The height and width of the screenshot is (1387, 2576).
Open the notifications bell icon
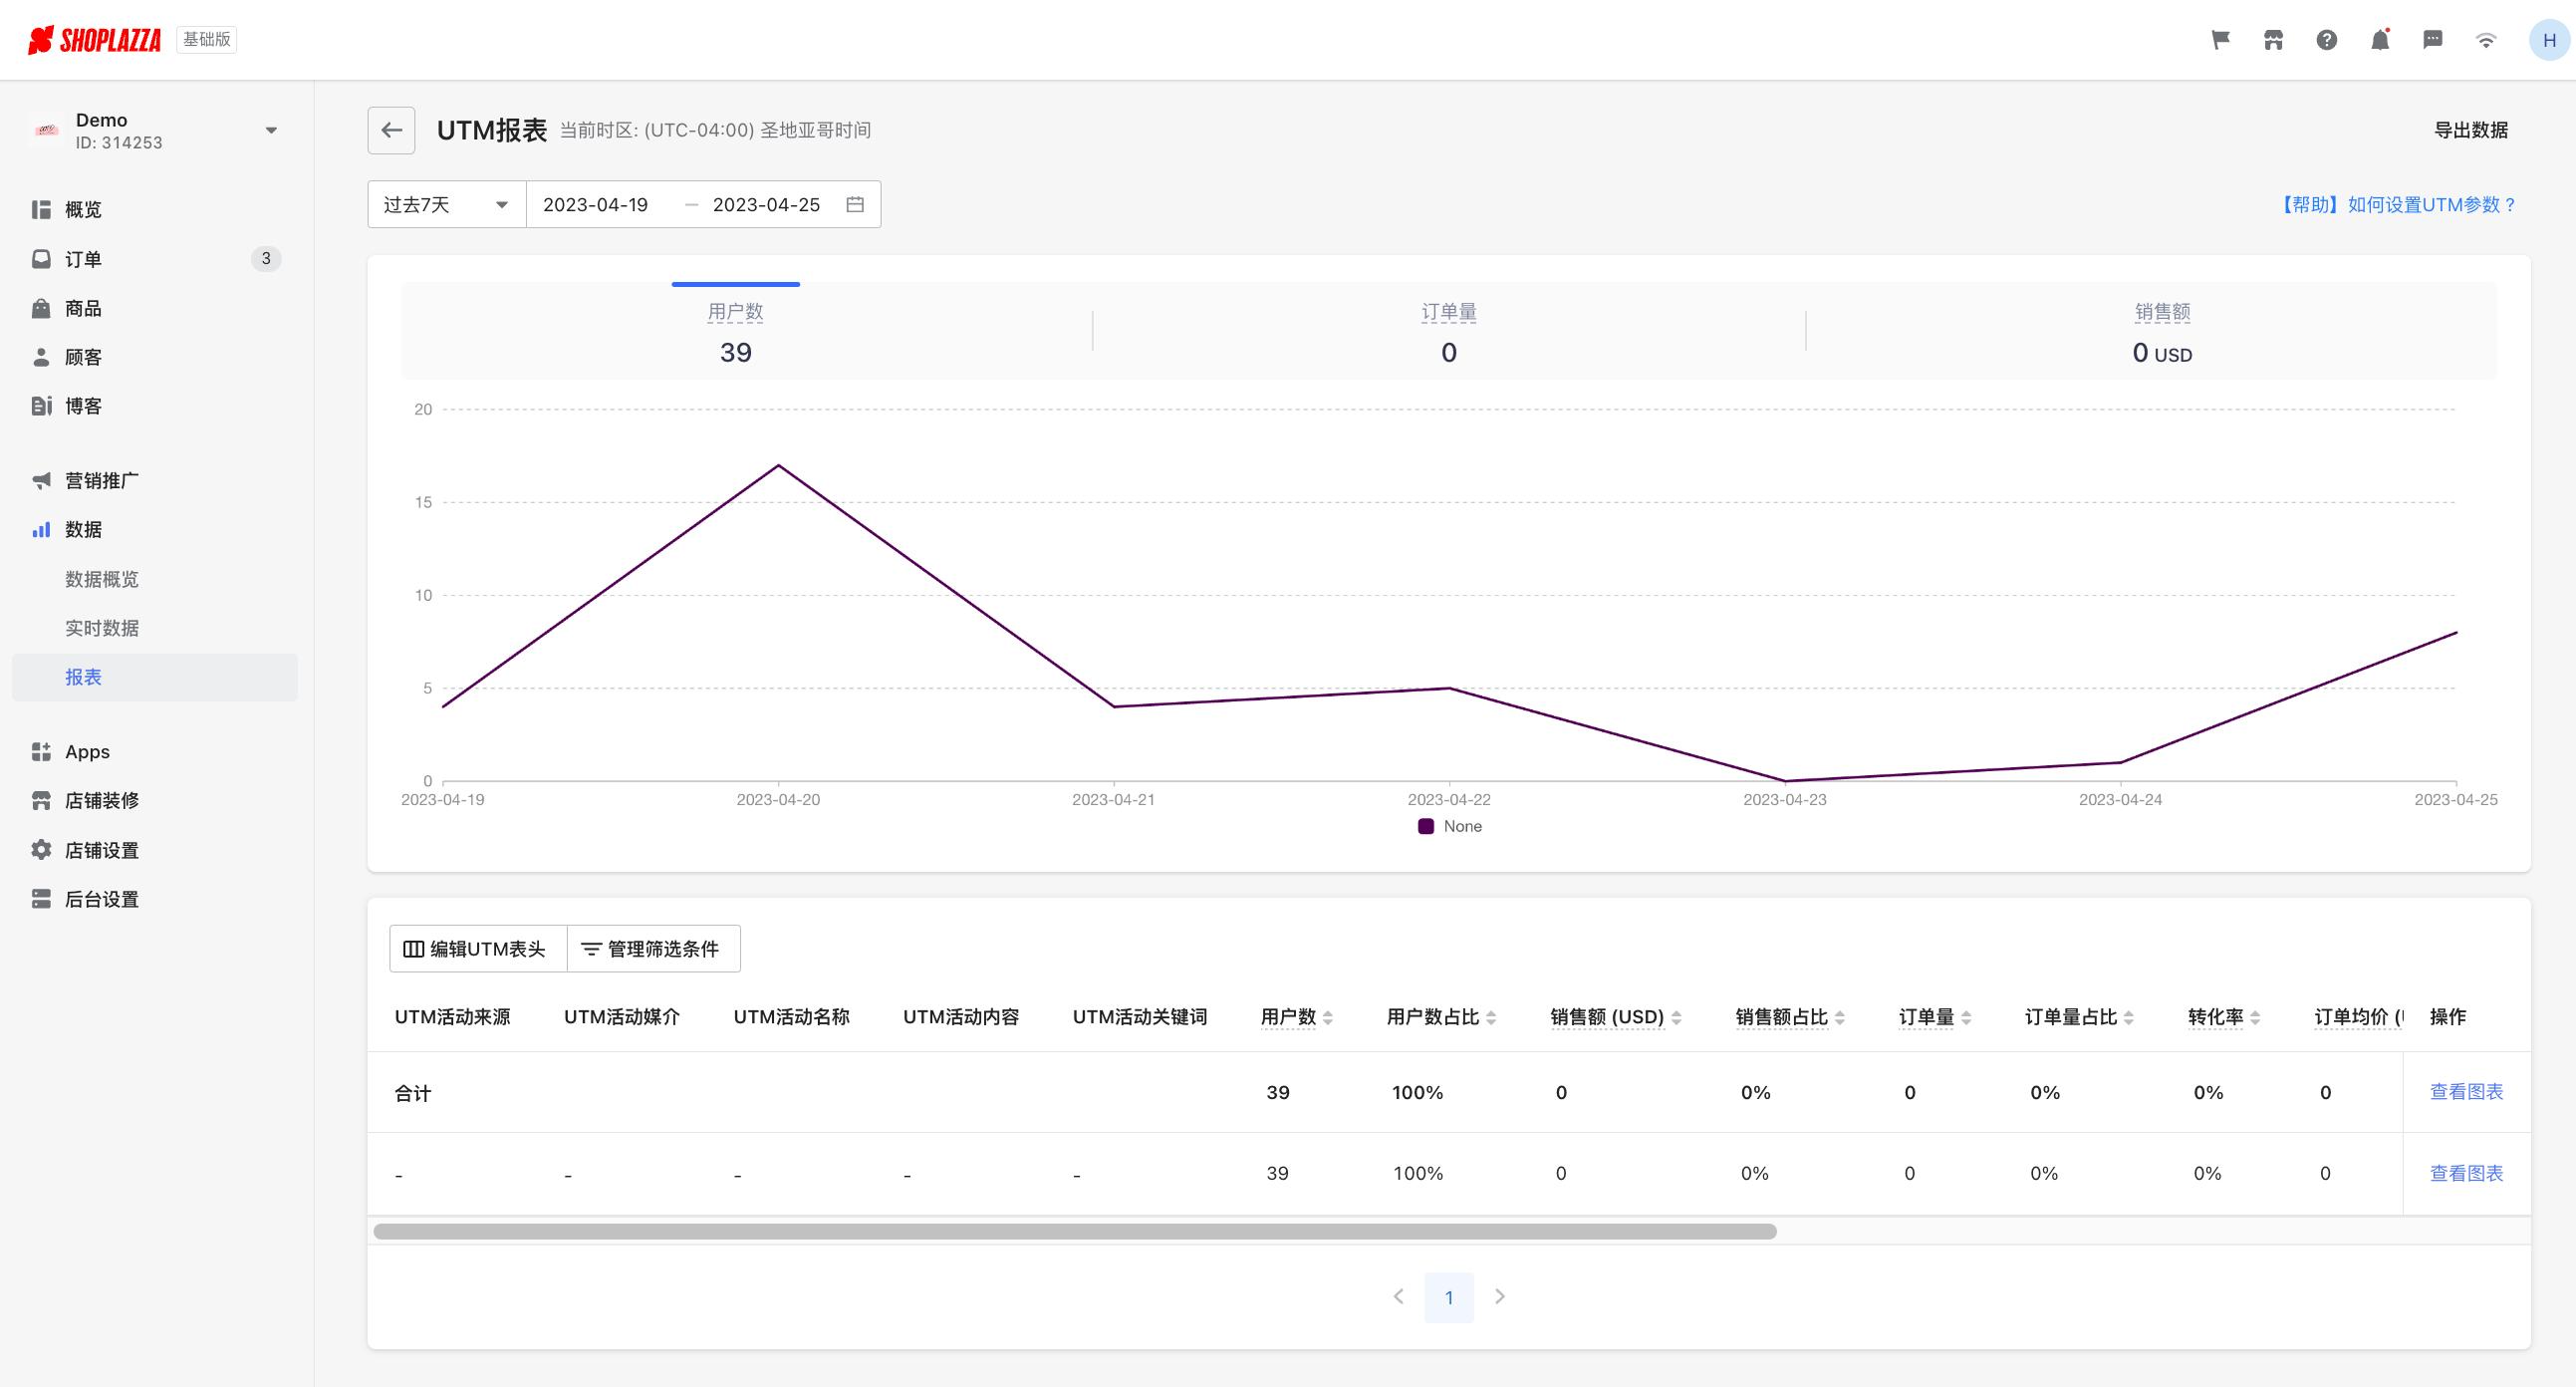coord(2379,40)
